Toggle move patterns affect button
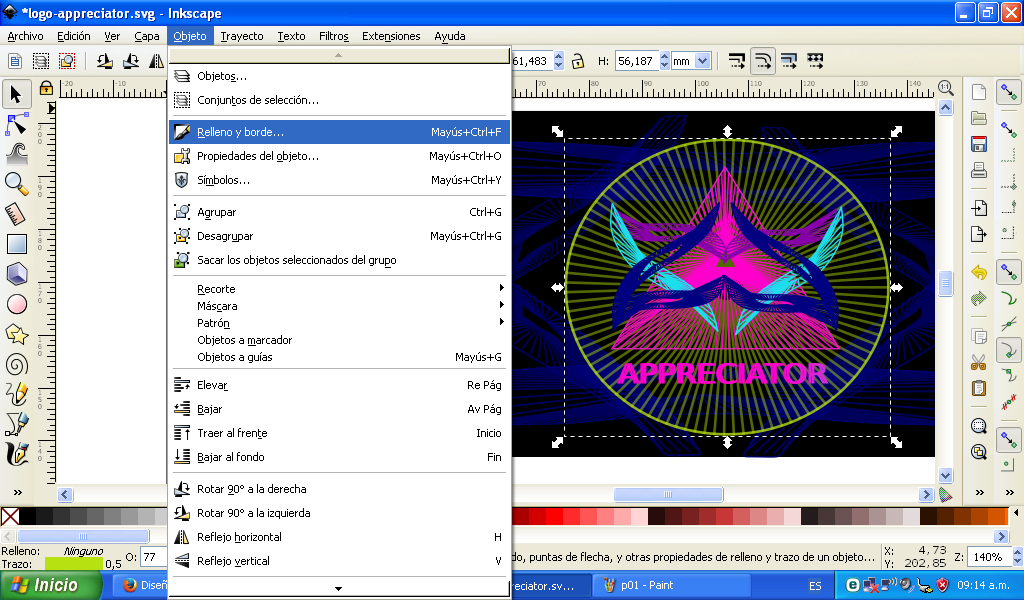The height and width of the screenshot is (600, 1024). click(x=815, y=61)
